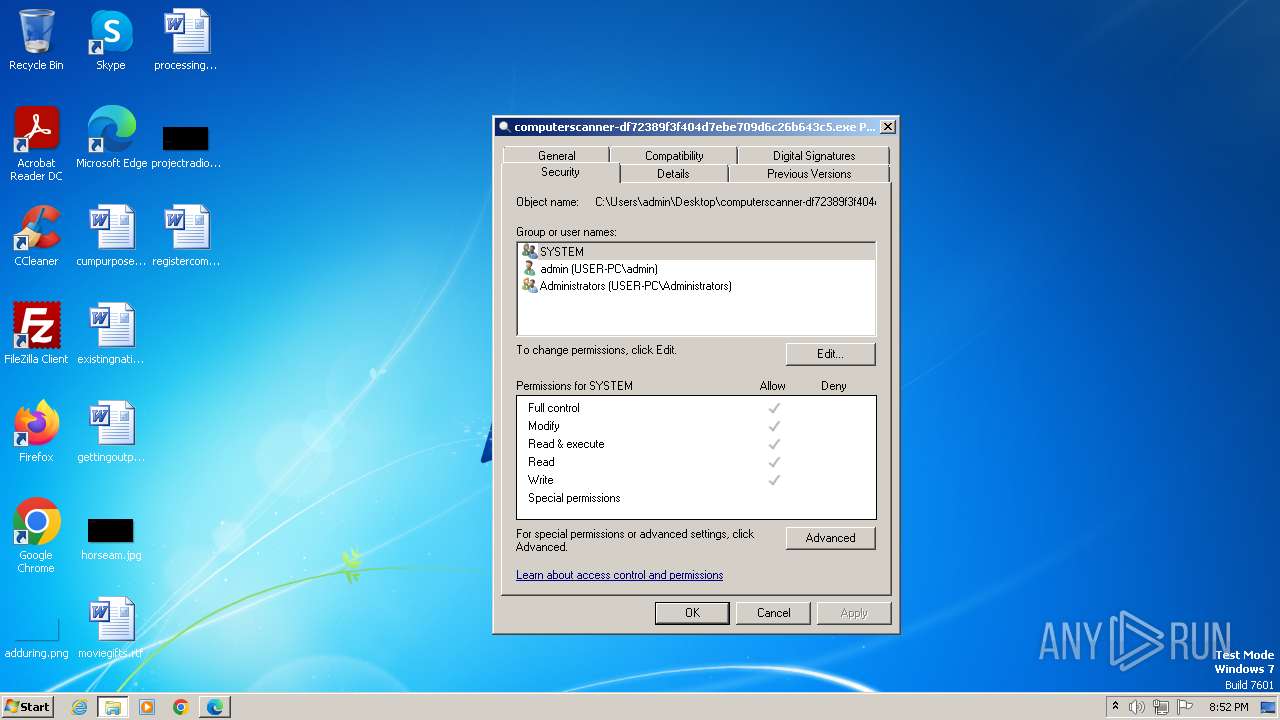
Task: Open Internet Explorer from taskbar
Action: pyautogui.click(x=79, y=707)
